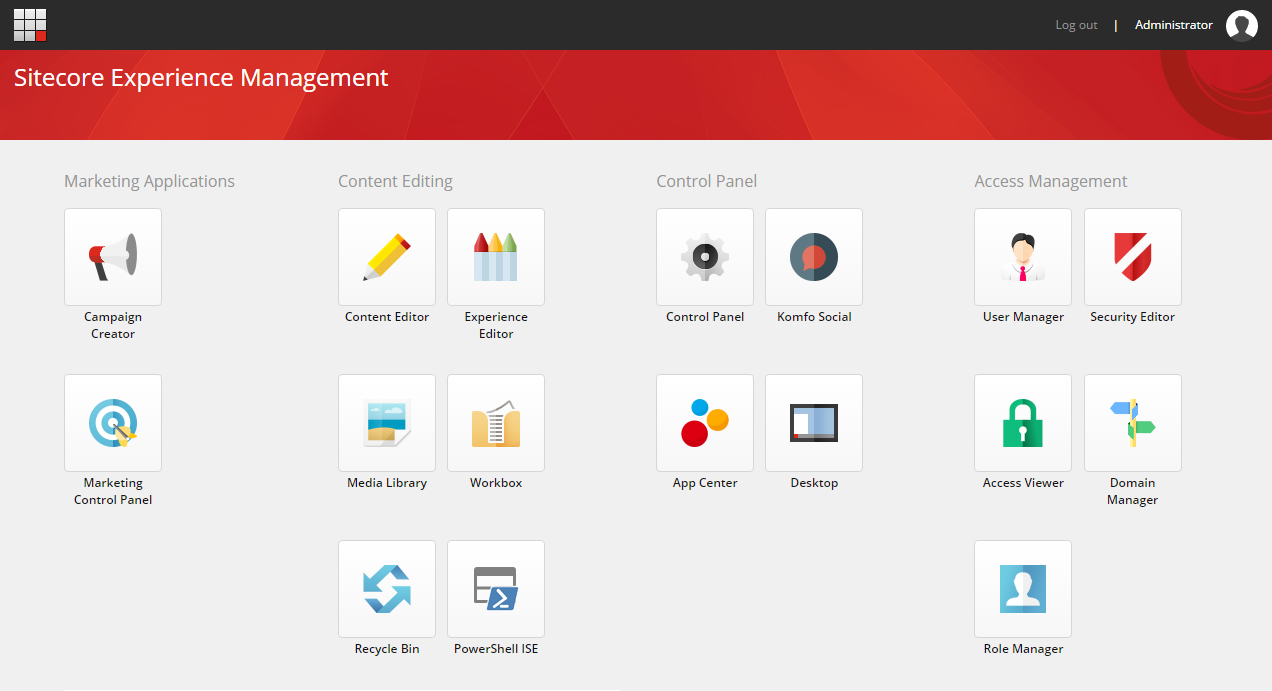Screen dimensions: 1272x691
Task: Click the Security Editor label
Action: (1133, 317)
